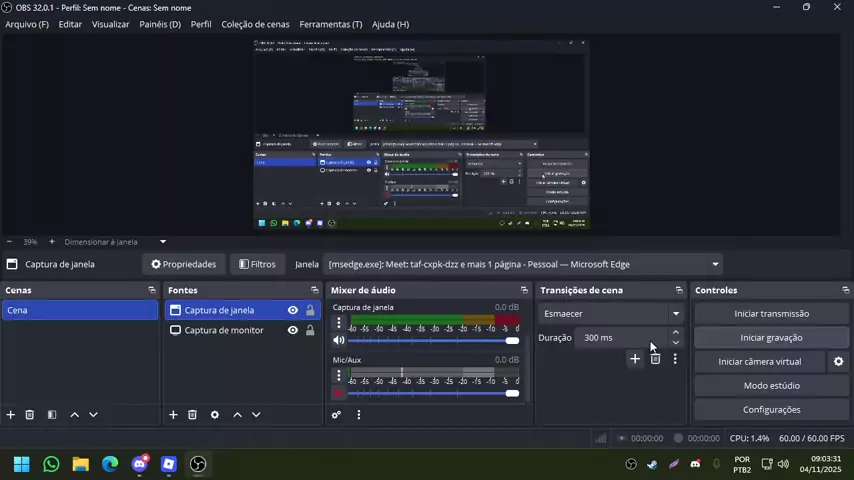Open the Filtros button for source
The height and width of the screenshot is (480, 854).
(257, 265)
